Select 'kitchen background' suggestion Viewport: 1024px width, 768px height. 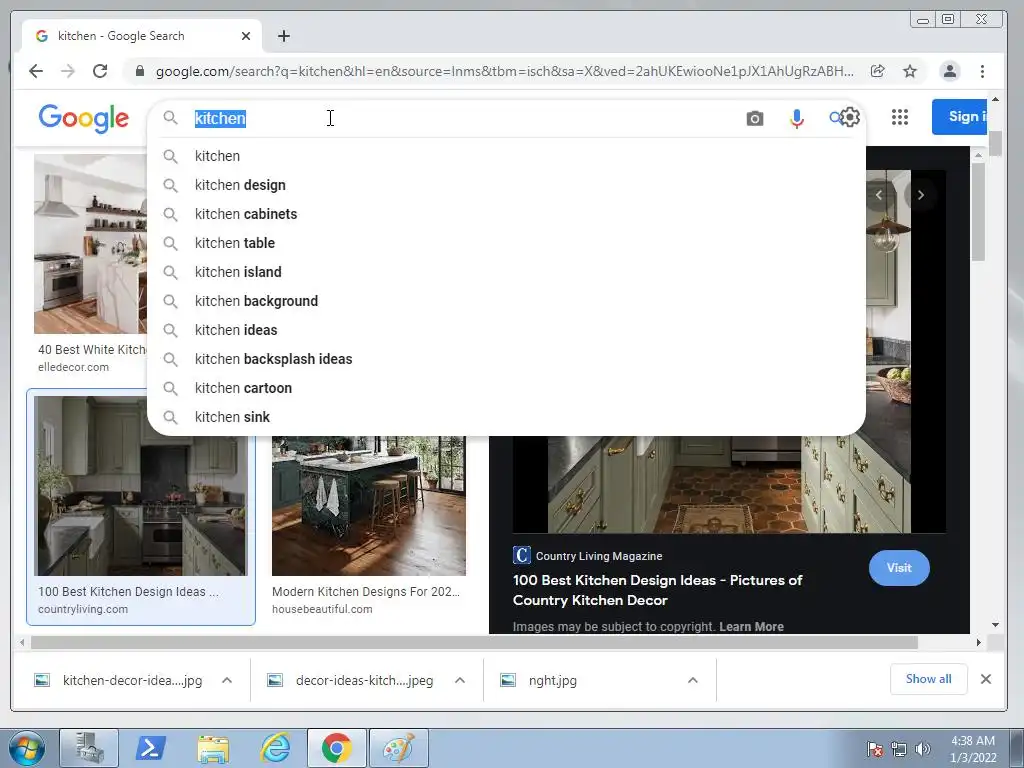tap(506, 301)
